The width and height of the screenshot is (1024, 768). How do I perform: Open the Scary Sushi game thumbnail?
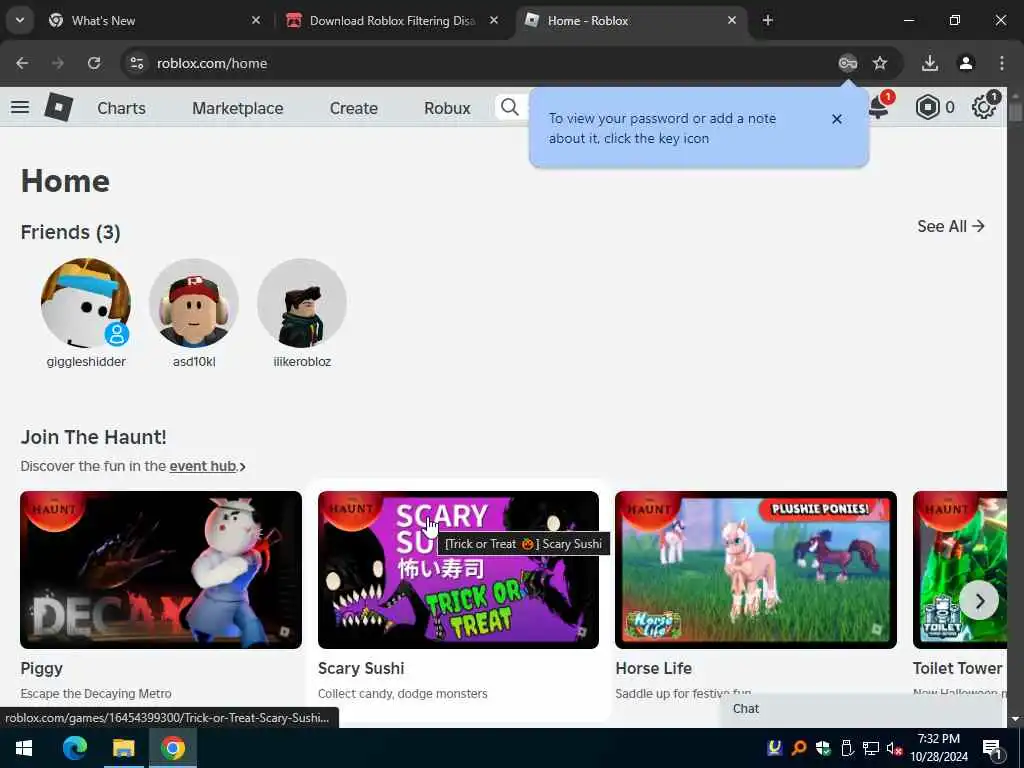(x=458, y=569)
